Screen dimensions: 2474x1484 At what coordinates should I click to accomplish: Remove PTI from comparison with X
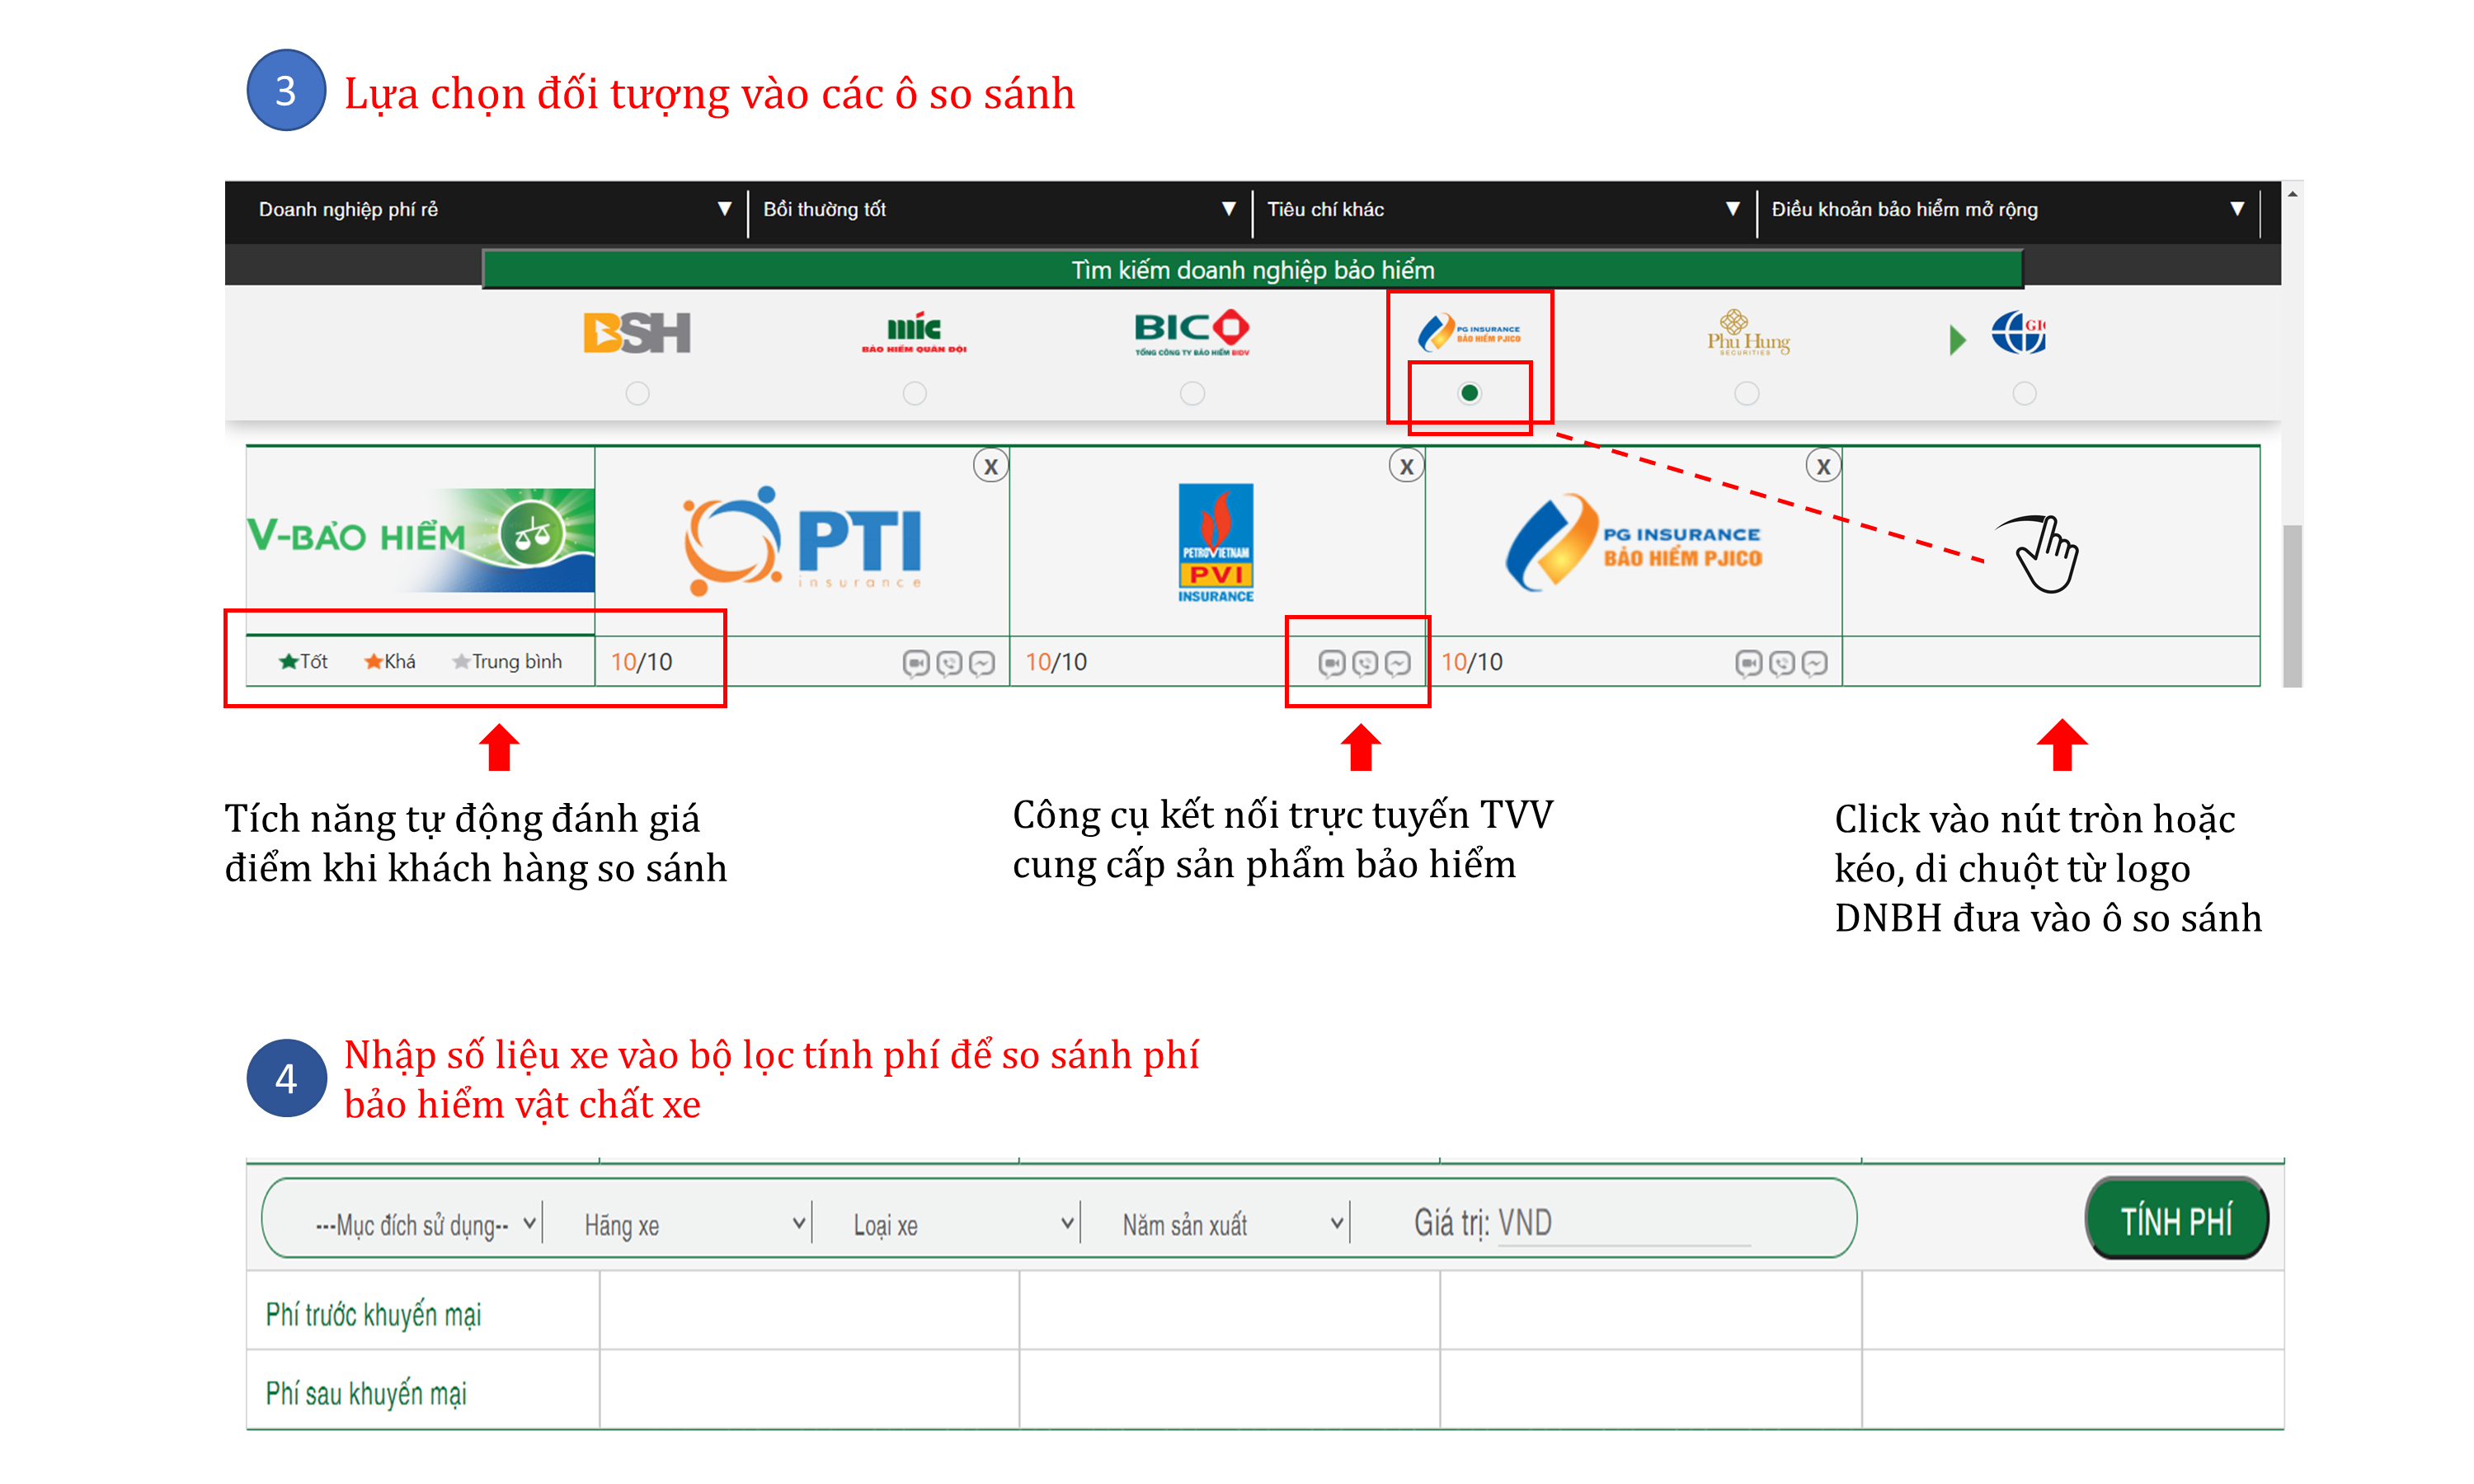click(x=990, y=466)
